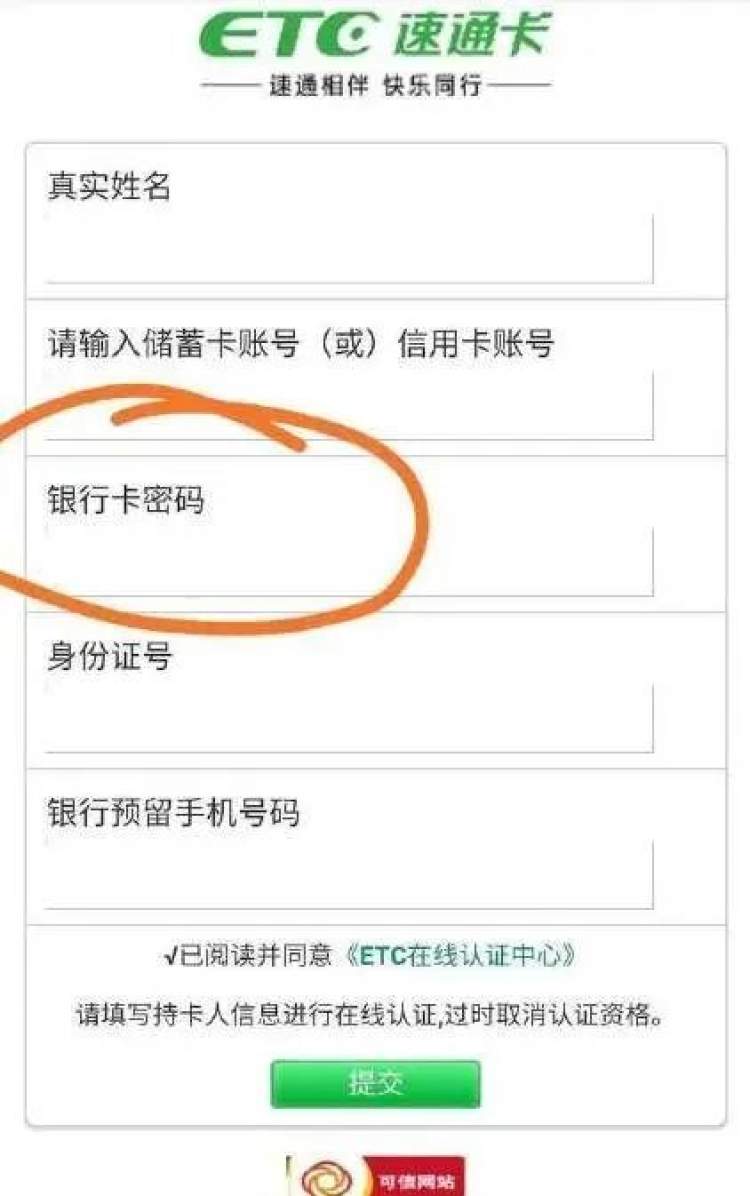Viewport: 750px width, 1196px height.
Task: Open the 《ETC在线认证中心》 agreement link
Action: pos(461,955)
